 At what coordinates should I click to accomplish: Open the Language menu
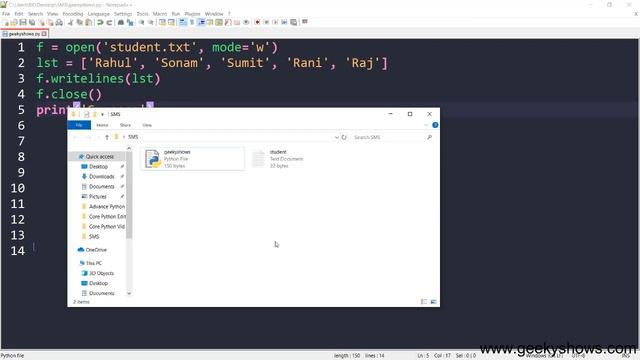click(99, 14)
